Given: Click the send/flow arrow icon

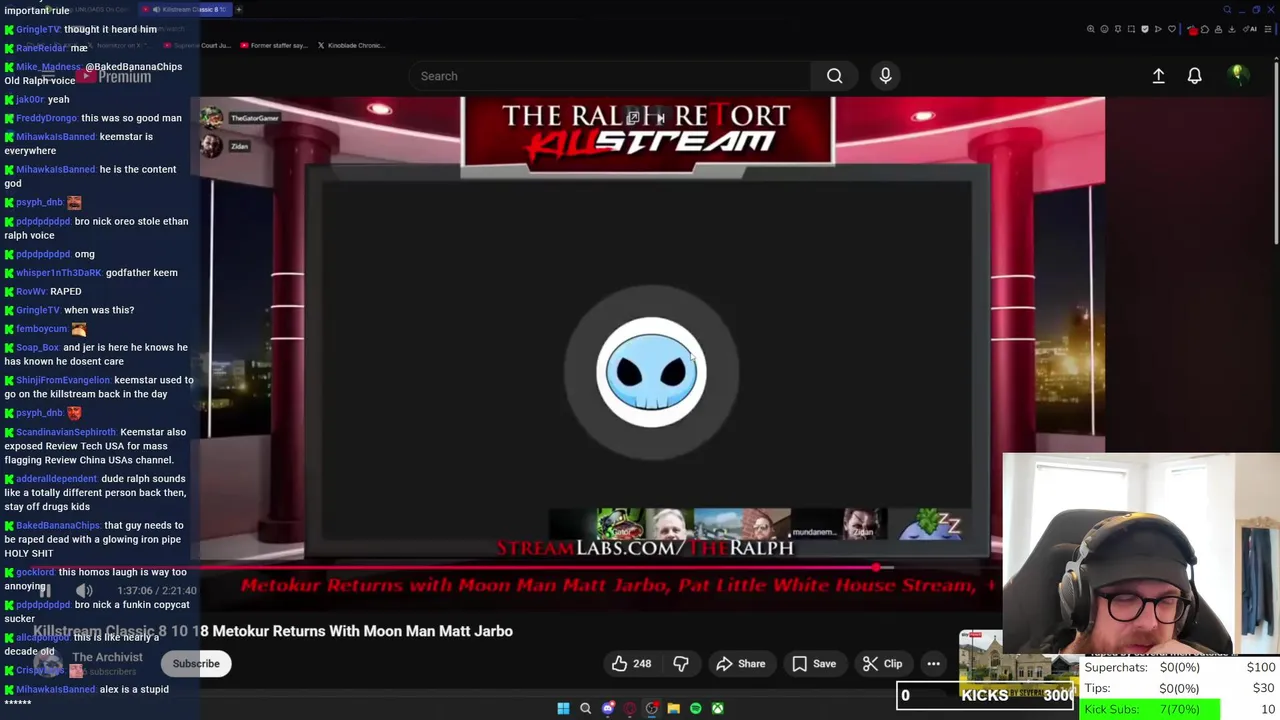Looking at the screenshot, I should [1158, 29].
